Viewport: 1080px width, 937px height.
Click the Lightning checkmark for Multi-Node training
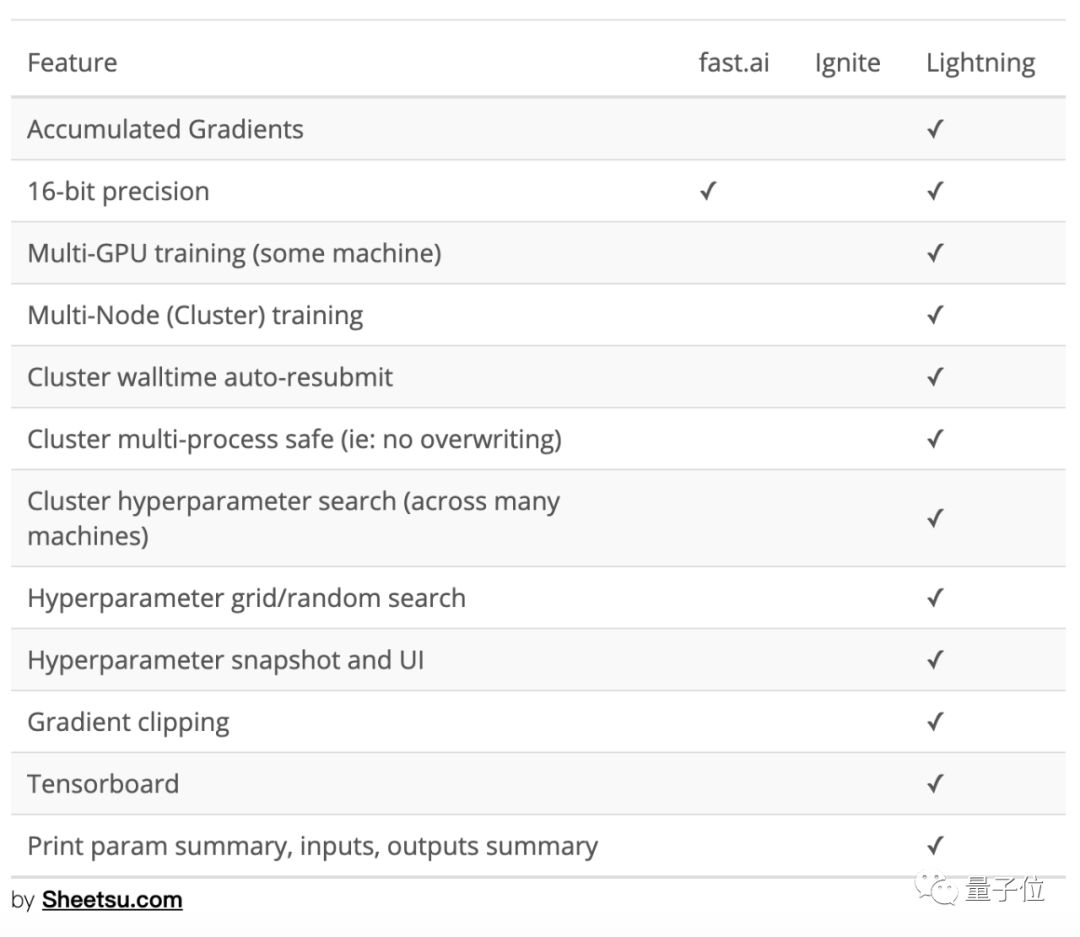click(935, 315)
